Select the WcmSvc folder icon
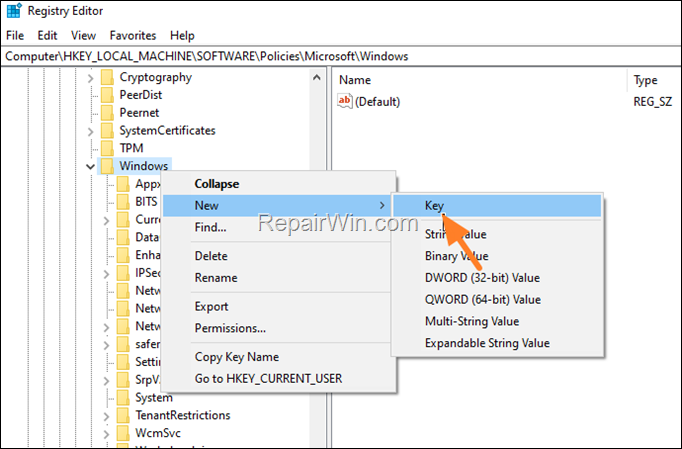 click(x=122, y=433)
